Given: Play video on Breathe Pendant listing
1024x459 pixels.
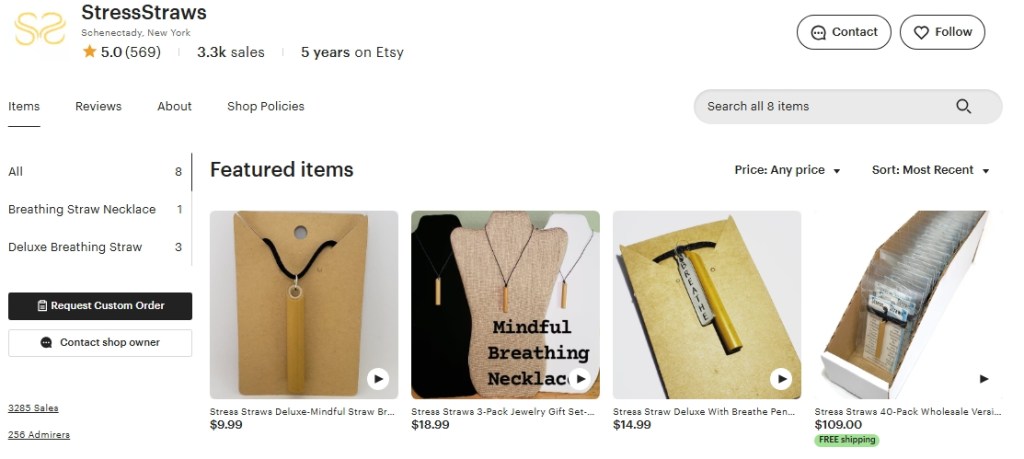Looking at the screenshot, I should 781,379.
